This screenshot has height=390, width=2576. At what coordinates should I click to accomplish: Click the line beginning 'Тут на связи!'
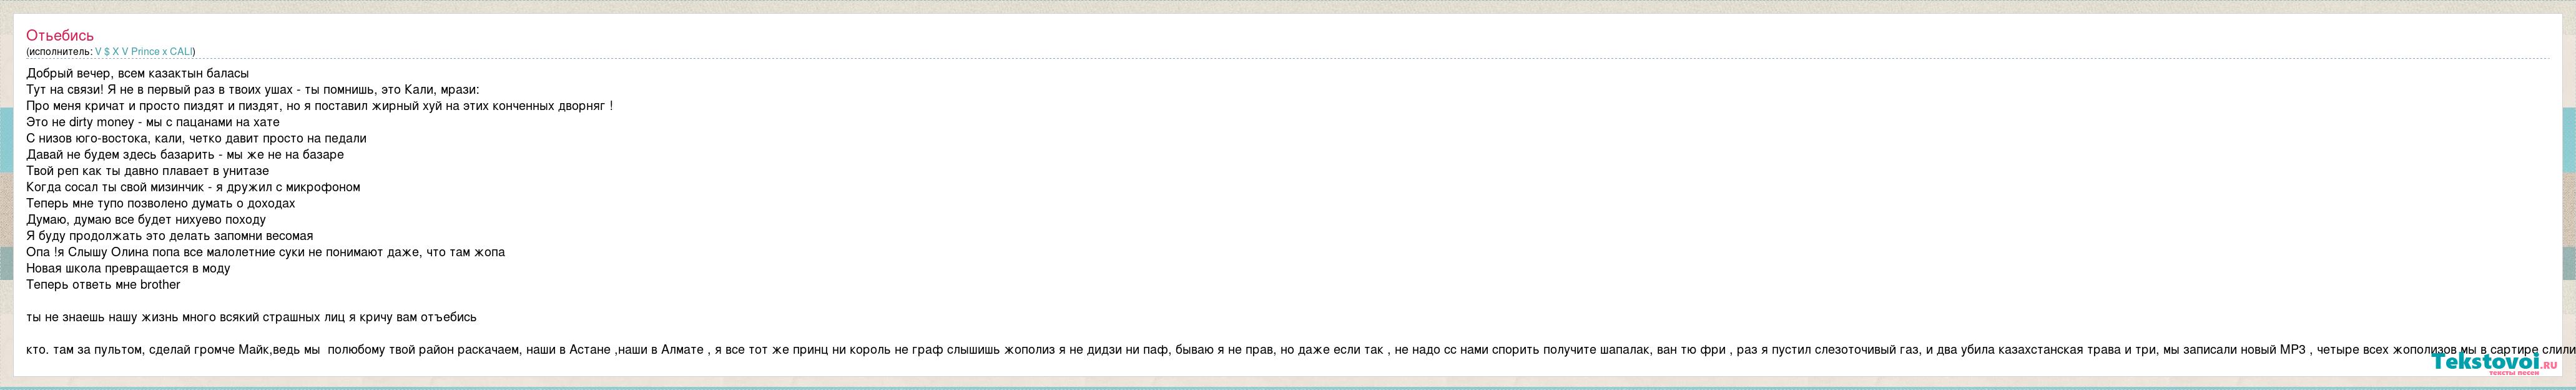(252, 89)
